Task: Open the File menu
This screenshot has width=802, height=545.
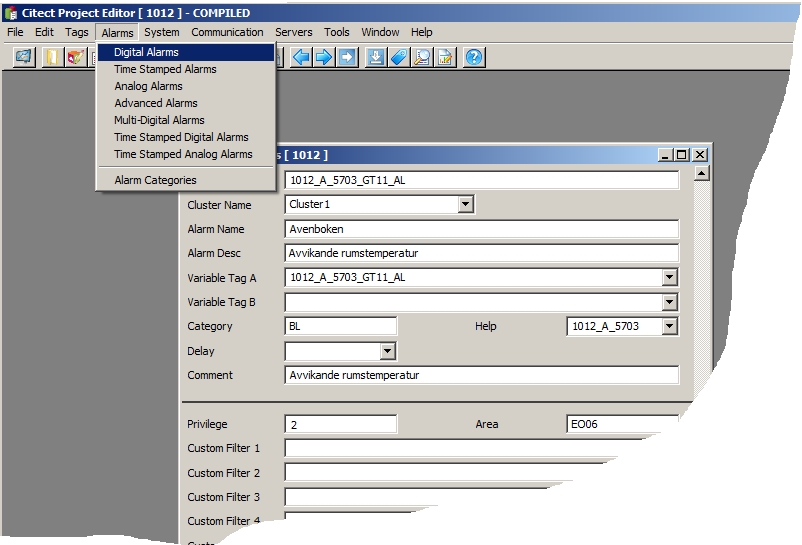Action: pyautogui.click(x=15, y=32)
